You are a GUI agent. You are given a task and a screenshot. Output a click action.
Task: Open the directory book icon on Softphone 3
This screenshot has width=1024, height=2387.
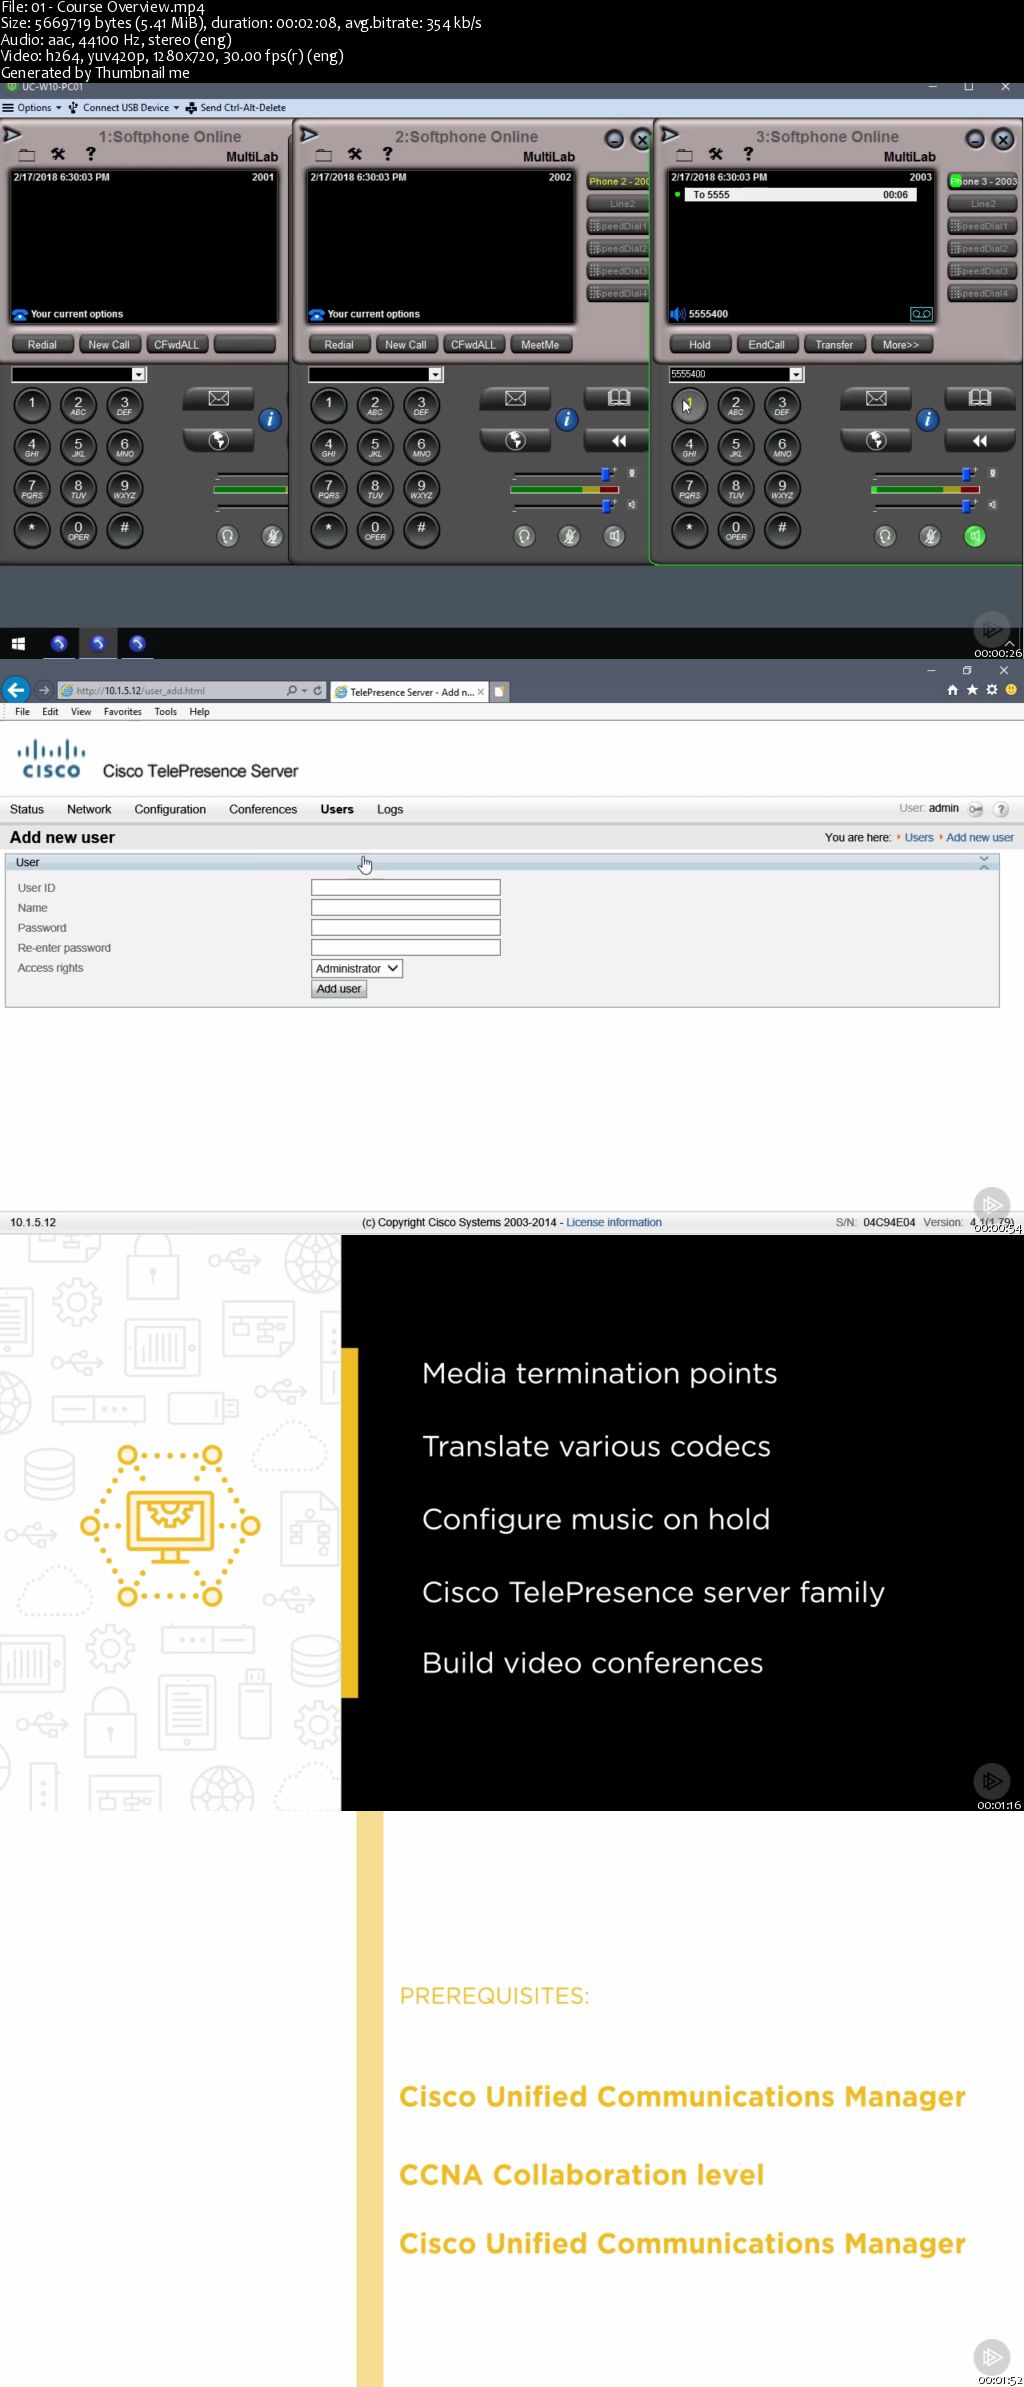(980, 398)
